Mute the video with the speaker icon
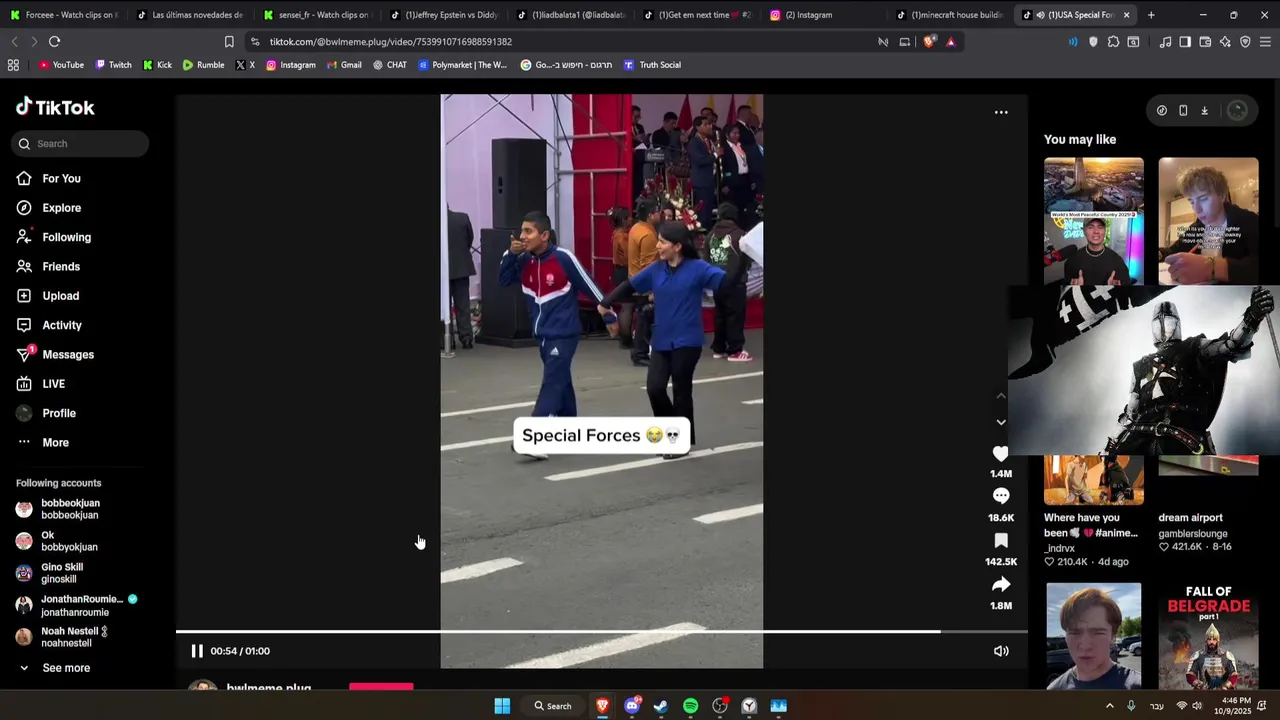The image size is (1280, 720). coord(1001,651)
